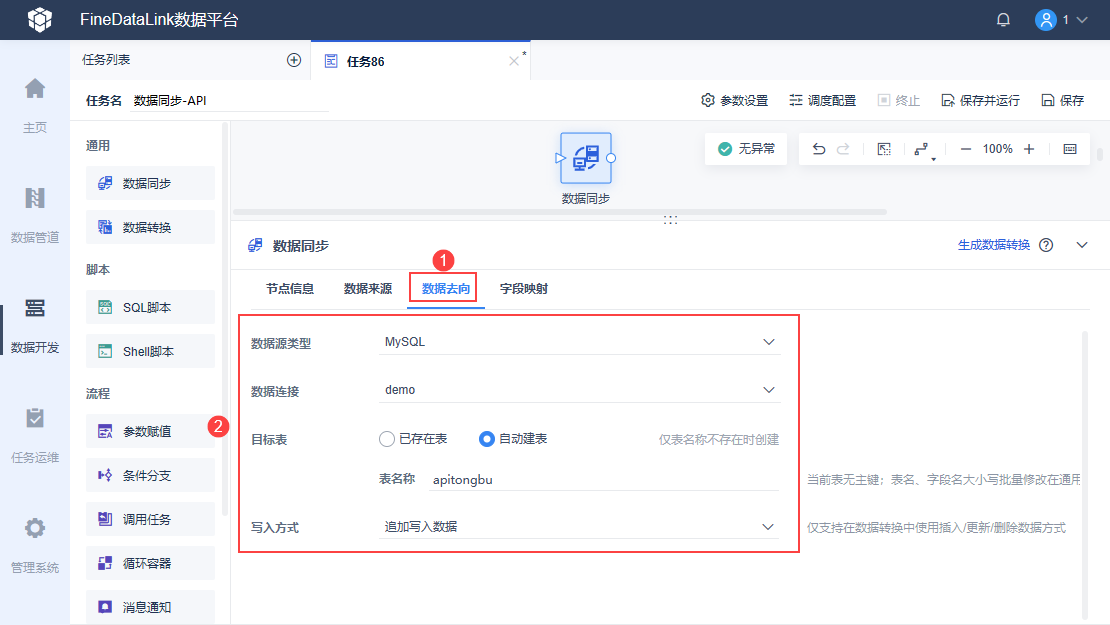Click the 100% zoom level text
This screenshot has width=1110, height=625.
point(997,149)
